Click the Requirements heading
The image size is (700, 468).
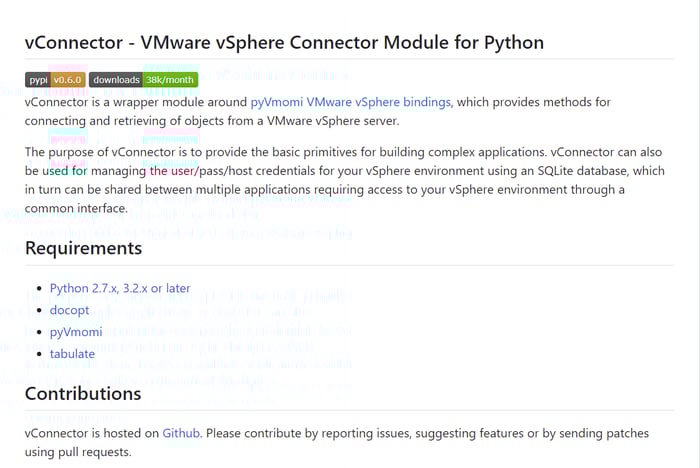pos(83,248)
